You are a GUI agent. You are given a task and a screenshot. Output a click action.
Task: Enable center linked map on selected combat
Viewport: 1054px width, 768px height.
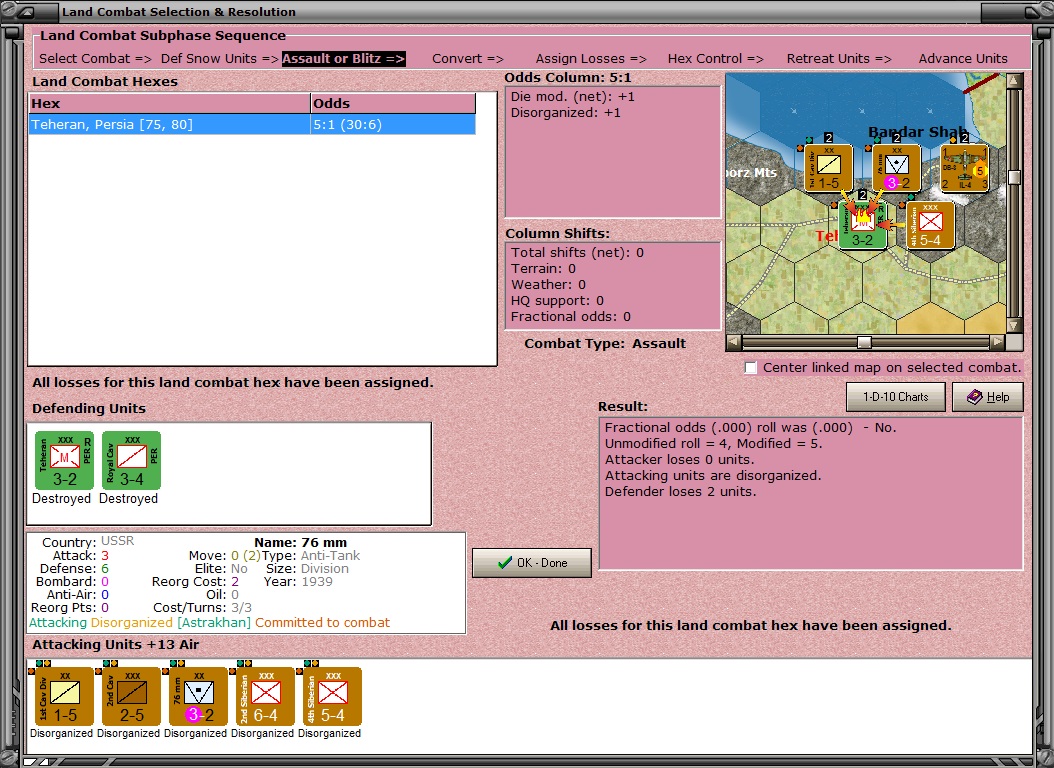coord(751,368)
